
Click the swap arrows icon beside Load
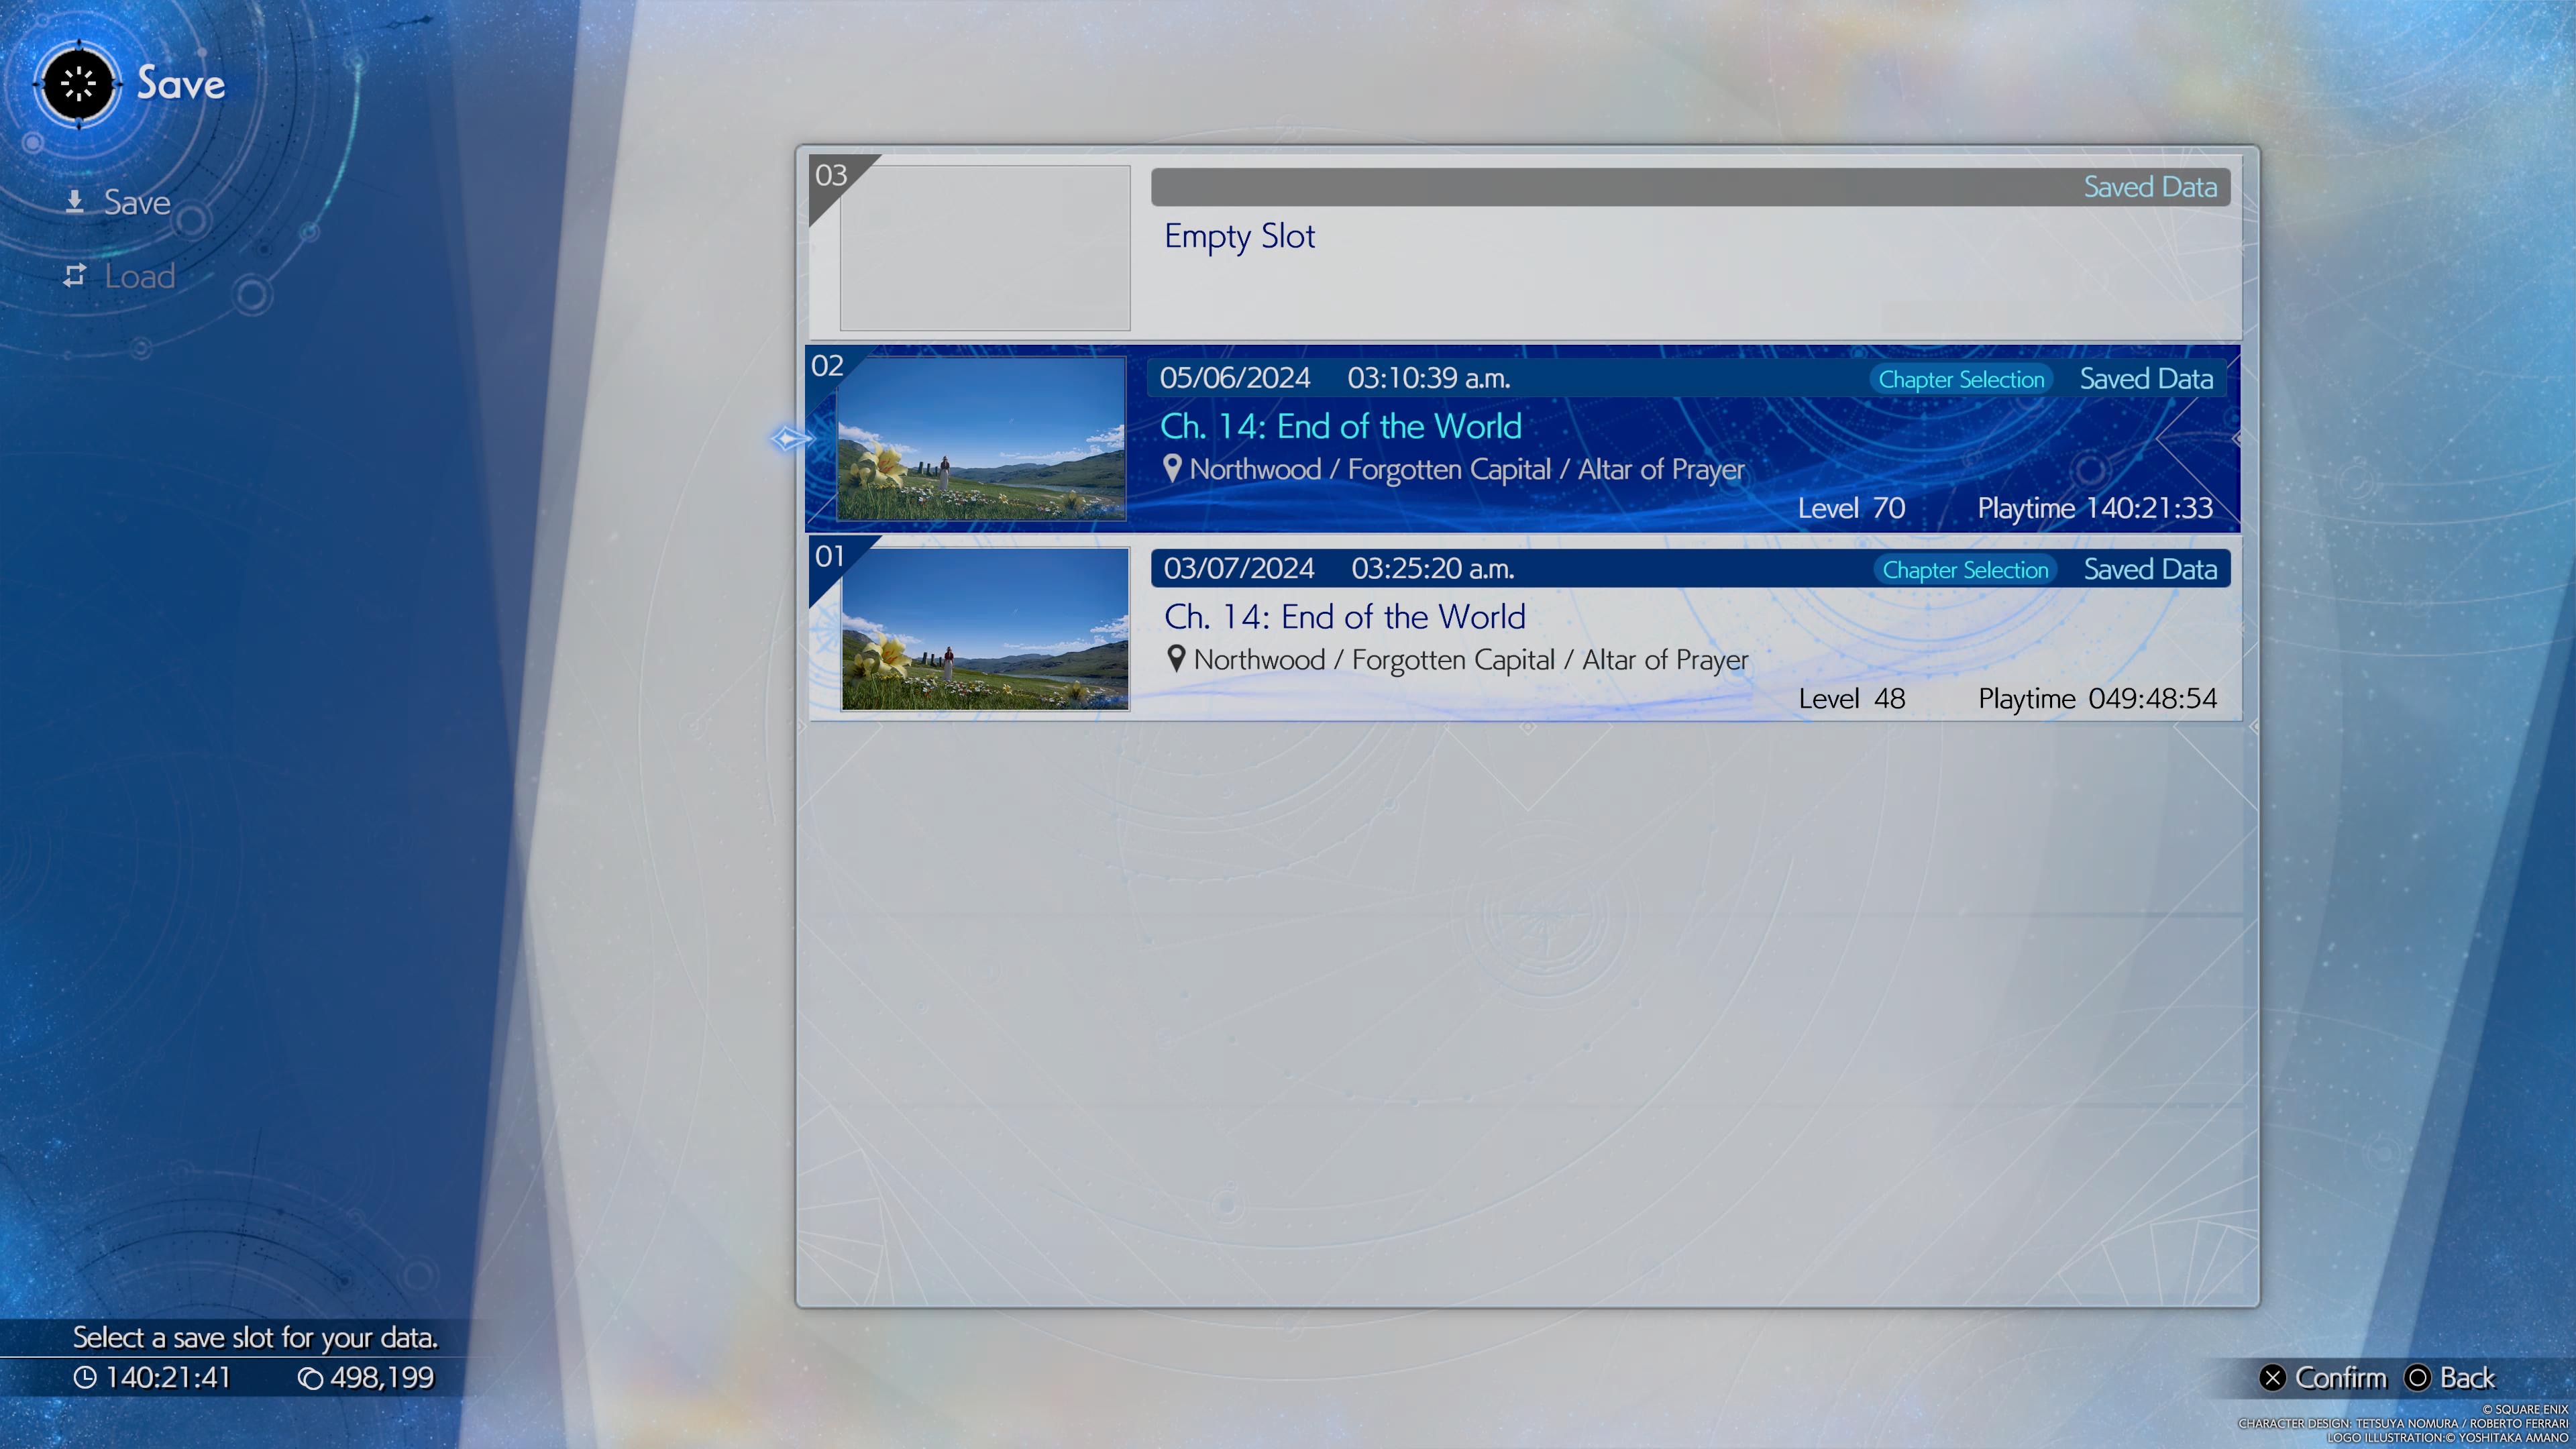[75, 275]
